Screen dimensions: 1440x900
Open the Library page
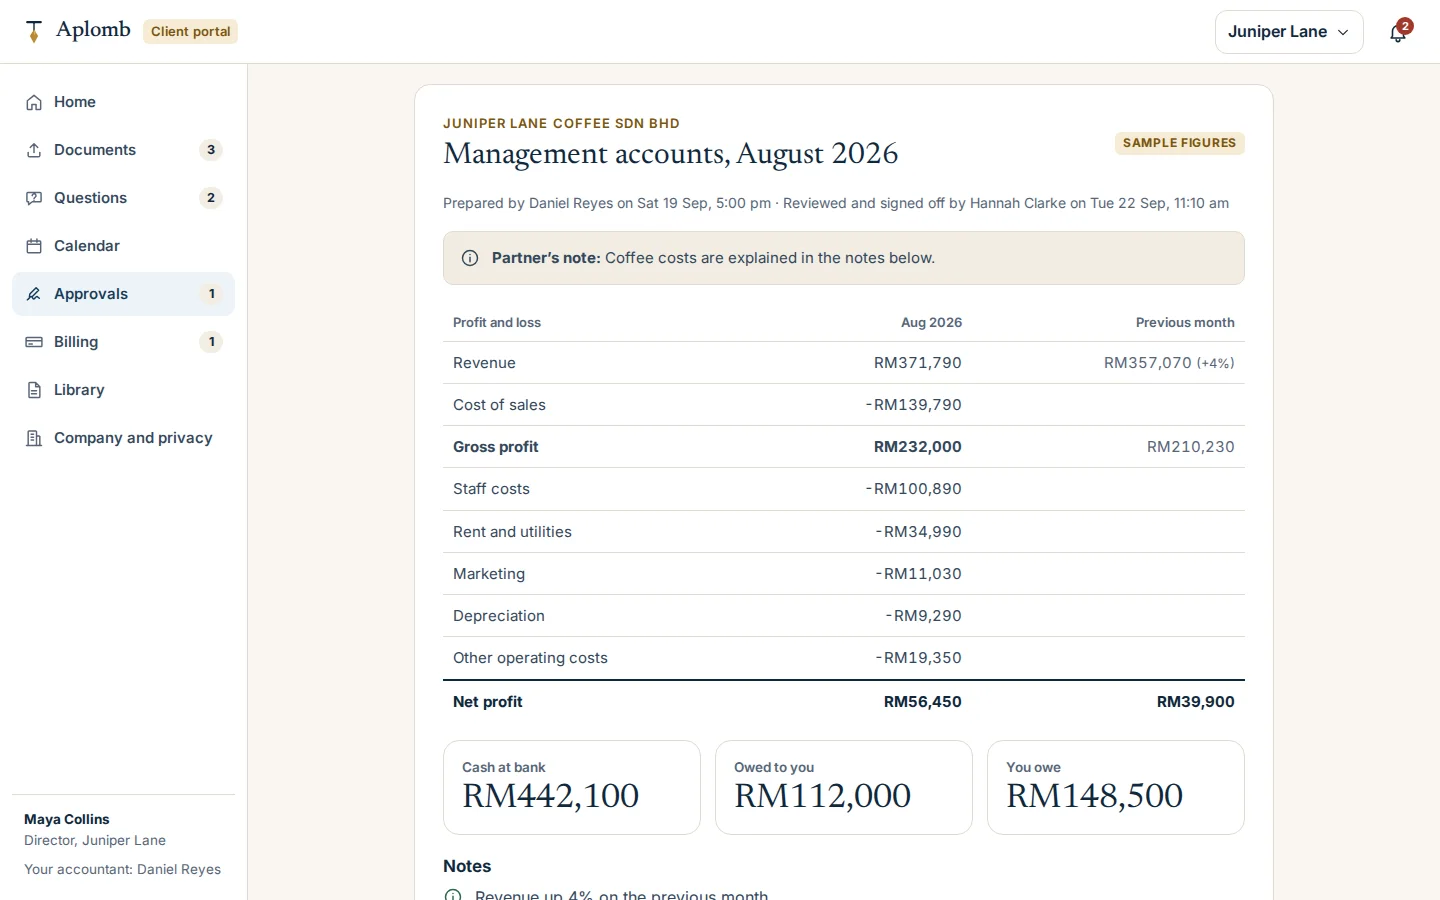tap(123, 390)
